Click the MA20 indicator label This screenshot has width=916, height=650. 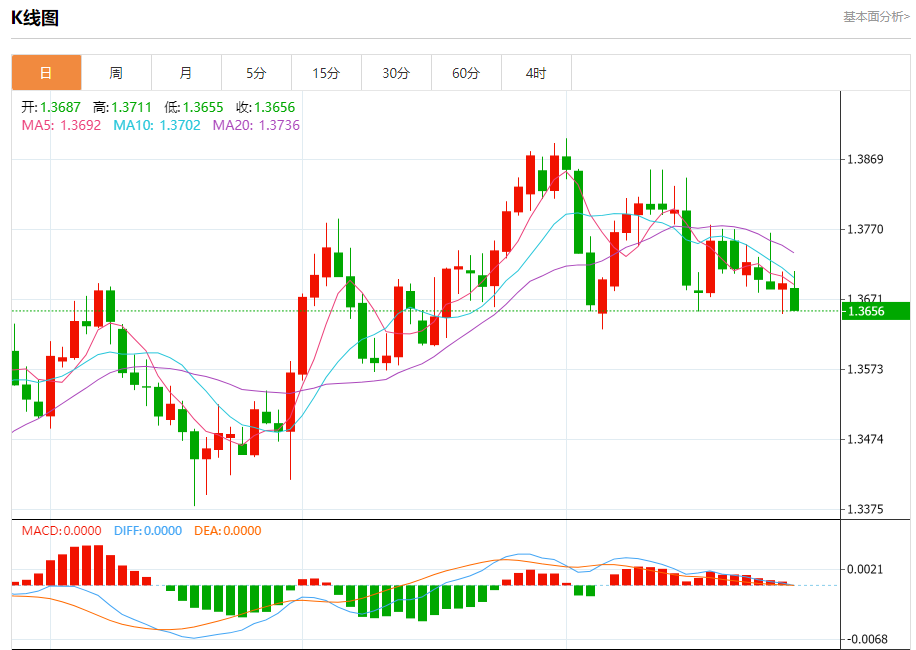(x=256, y=125)
